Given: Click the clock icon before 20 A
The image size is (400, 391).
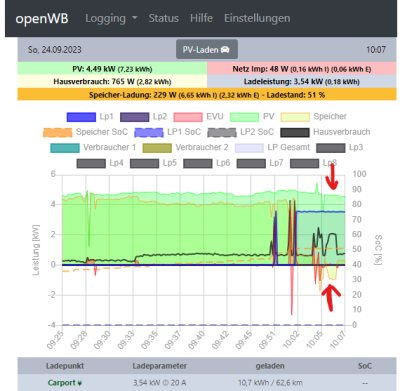Looking at the screenshot, I should [166, 383].
